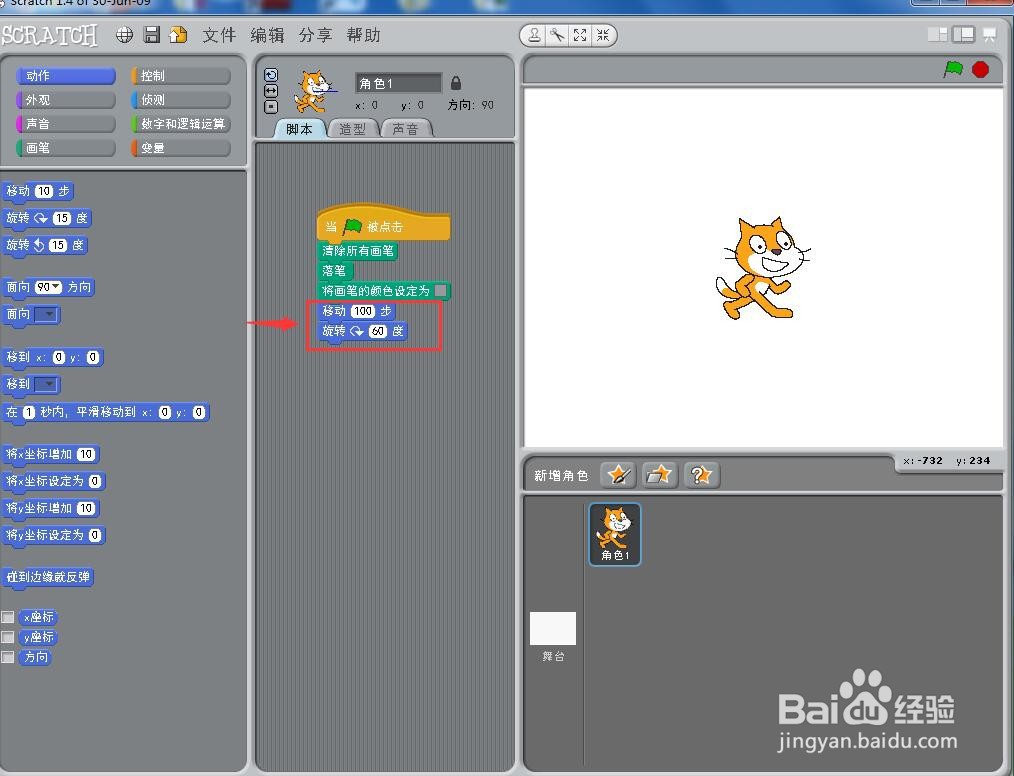Screen dimensions: 1014x776
Task: Enable the 方向 stage display checkbox
Action: tap(8, 657)
